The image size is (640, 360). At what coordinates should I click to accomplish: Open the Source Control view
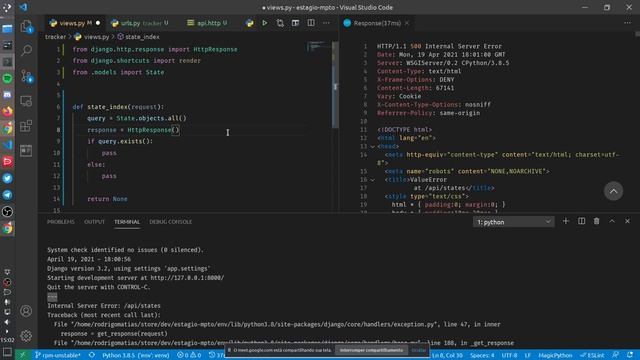click(x=26, y=76)
